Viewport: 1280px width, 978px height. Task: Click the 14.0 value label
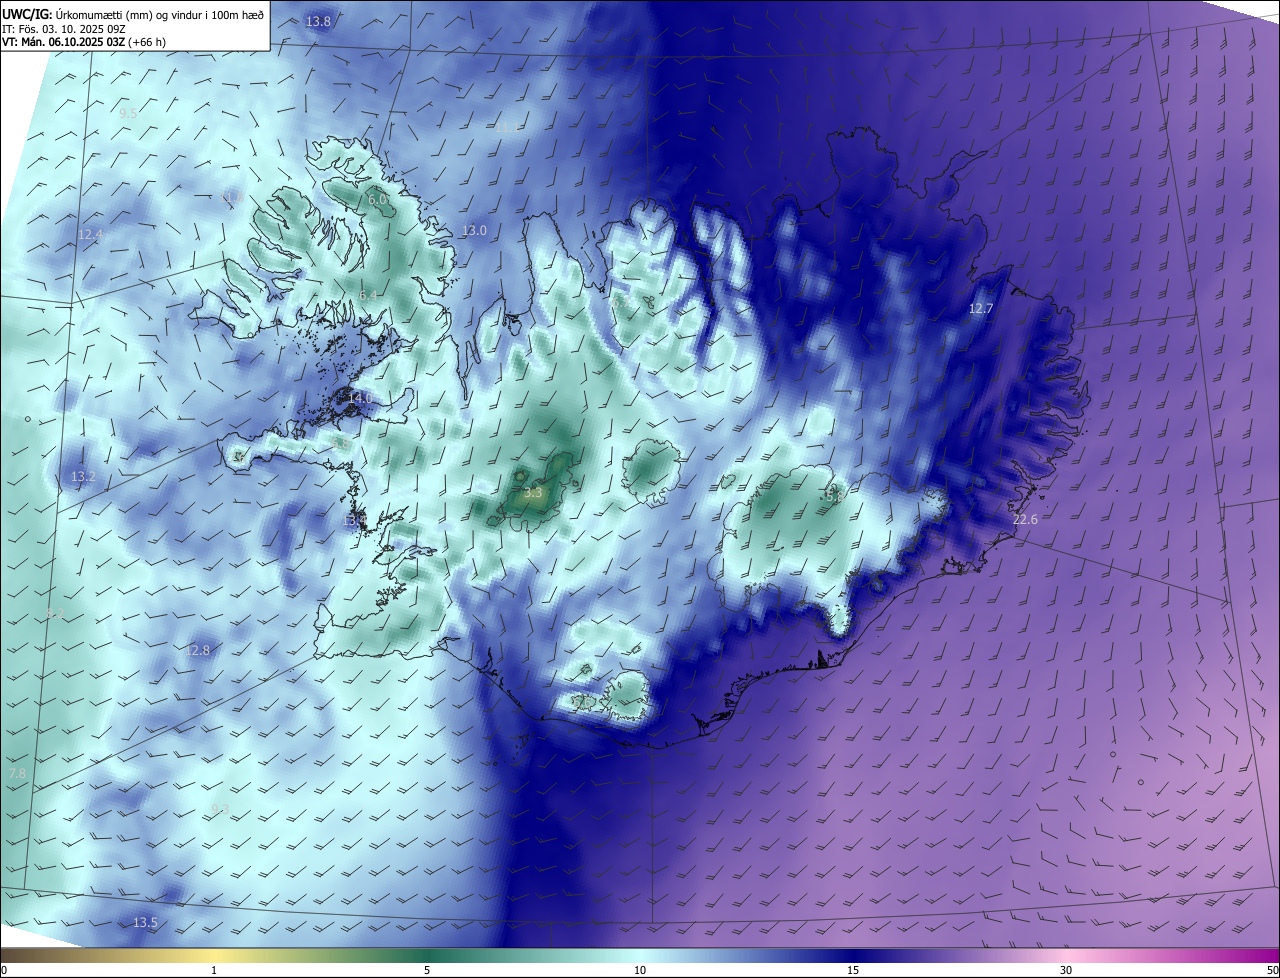coord(359,398)
